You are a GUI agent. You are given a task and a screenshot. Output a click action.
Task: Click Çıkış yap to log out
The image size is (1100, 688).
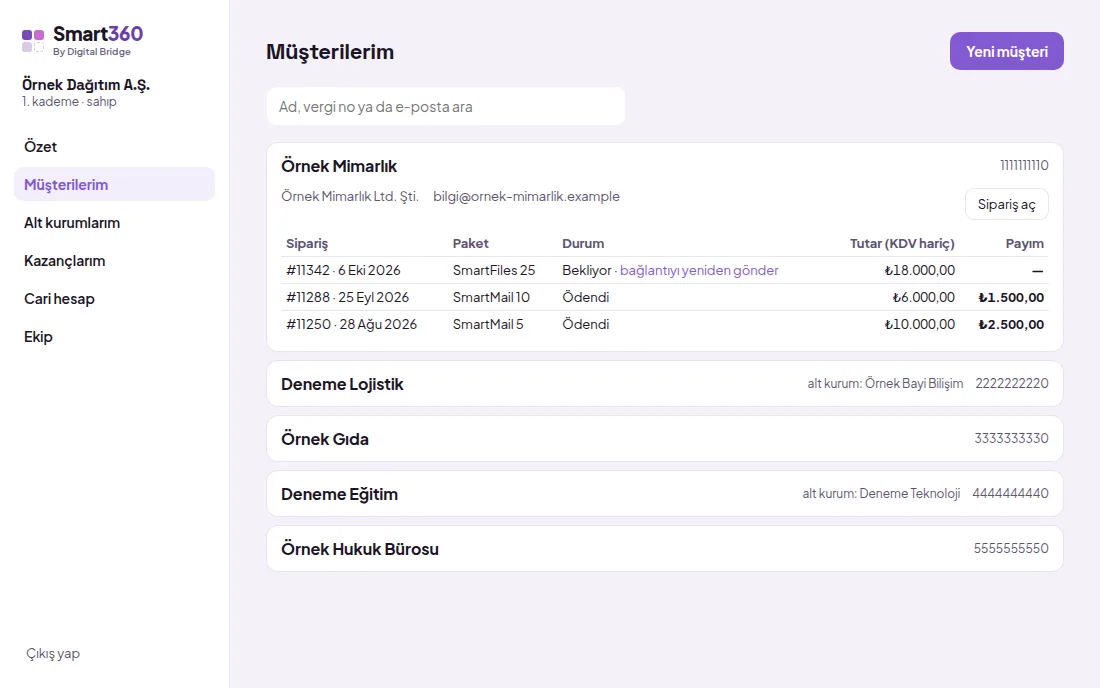click(x=53, y=654)
